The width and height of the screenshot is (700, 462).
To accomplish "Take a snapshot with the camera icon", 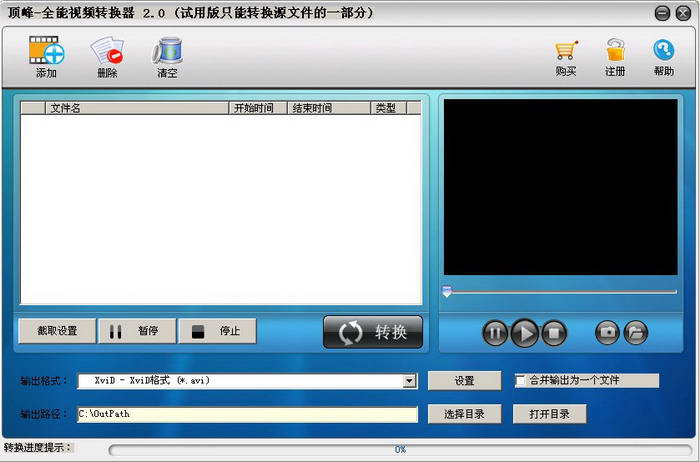I will [x=607, y=333].
